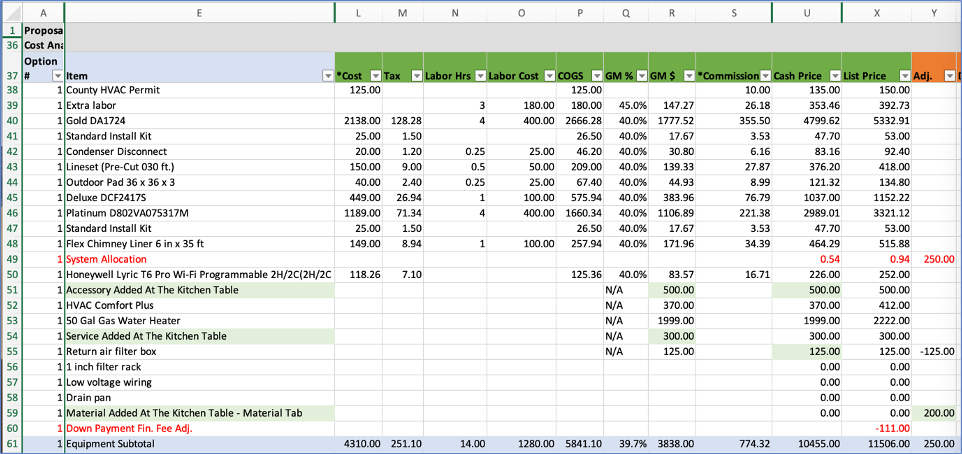Open the Option # filter dropdown
Viewport: 962px width, 454px height.
58,76
